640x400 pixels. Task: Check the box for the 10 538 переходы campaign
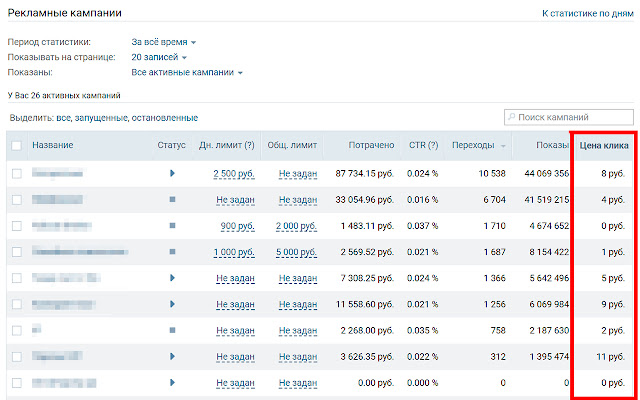coord(17,174)
